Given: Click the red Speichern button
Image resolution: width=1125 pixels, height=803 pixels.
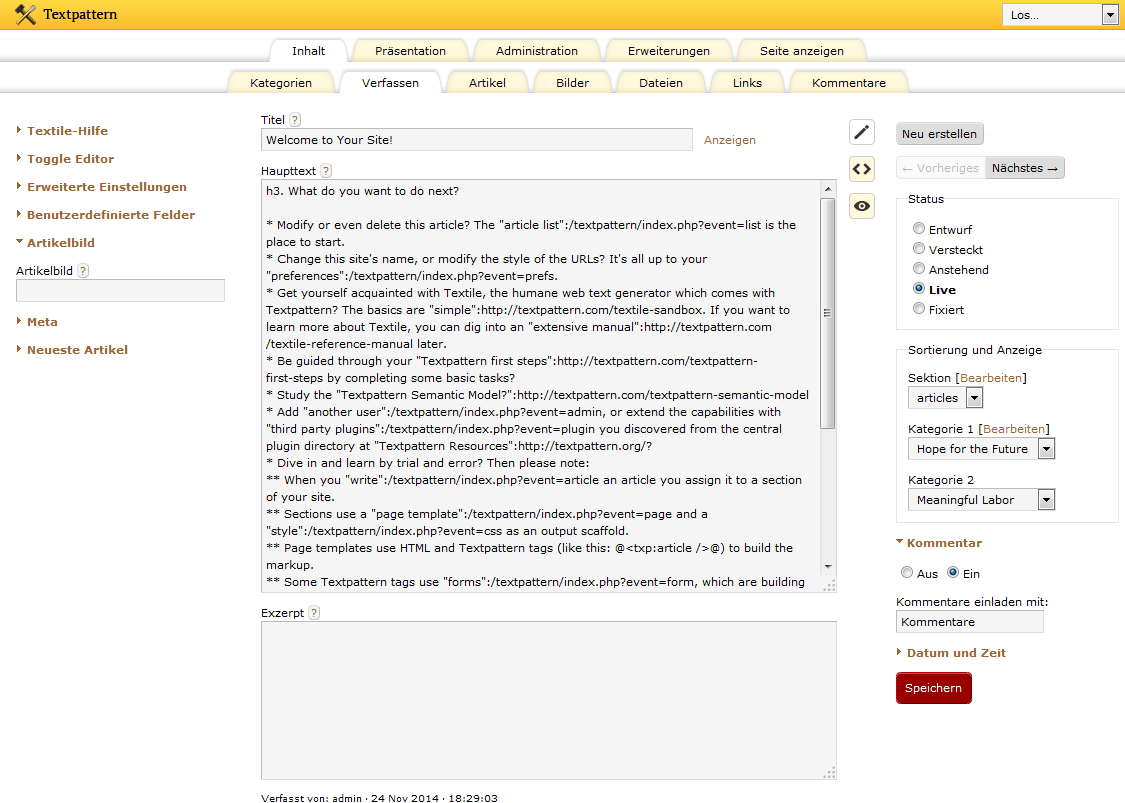Looking at the screenshot, I should click(x=933, y=688).
